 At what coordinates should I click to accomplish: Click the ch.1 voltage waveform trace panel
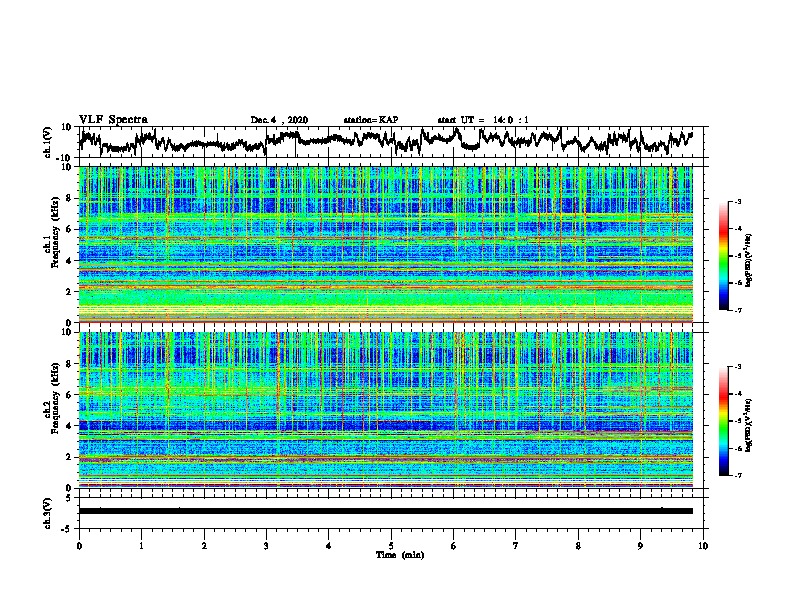click(393, 142)
